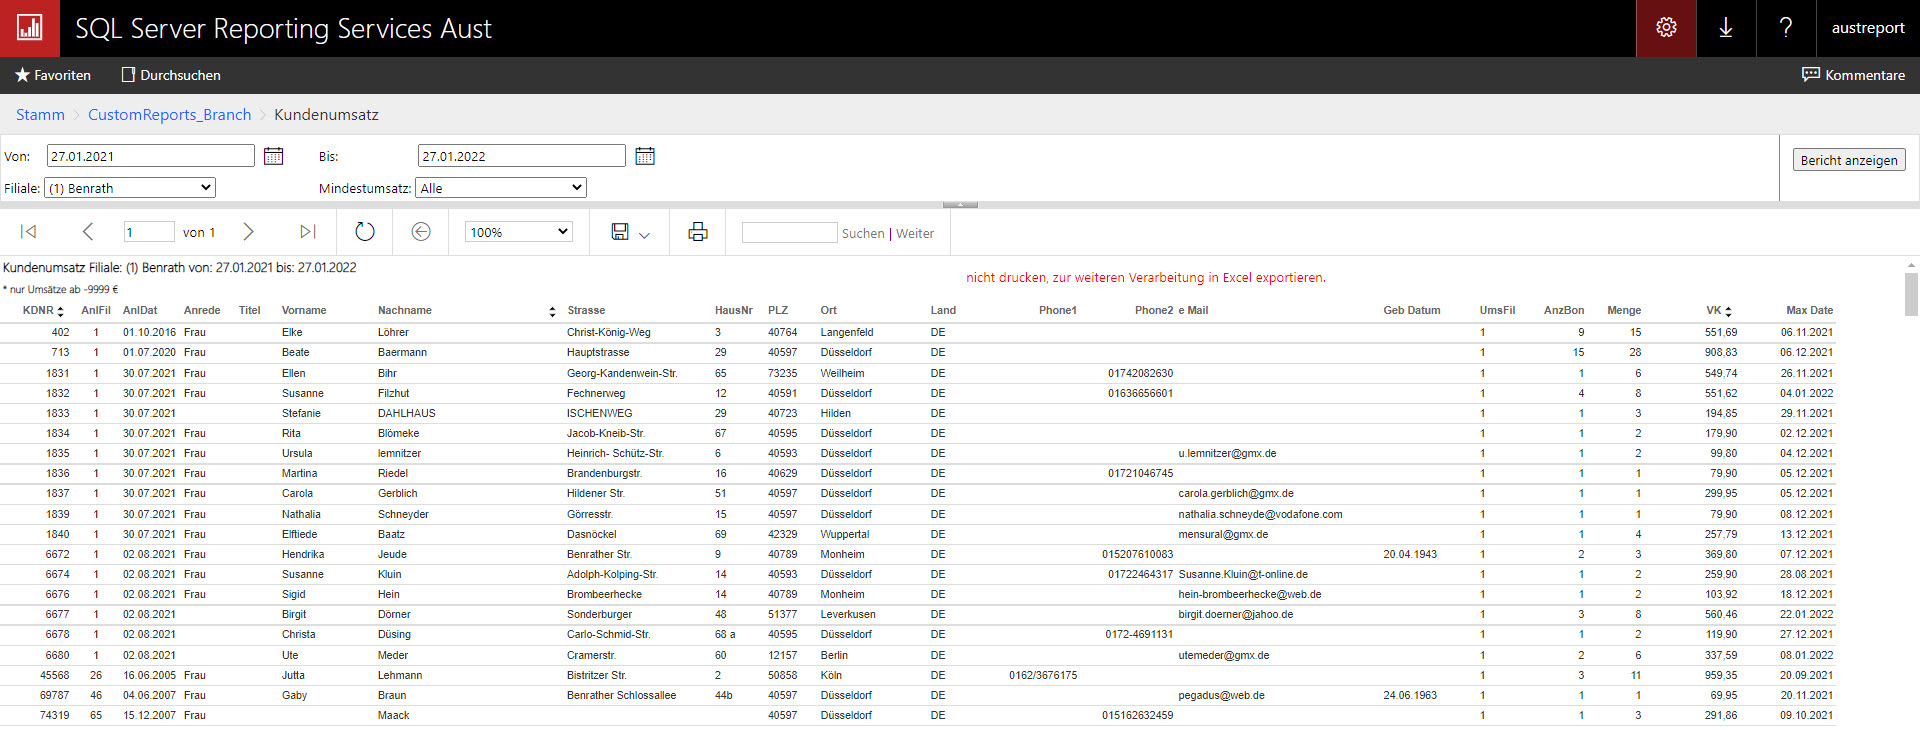Screen dimensions: 1920x730
Task: Navigate back to parent report
Action: tap(421, 232)
